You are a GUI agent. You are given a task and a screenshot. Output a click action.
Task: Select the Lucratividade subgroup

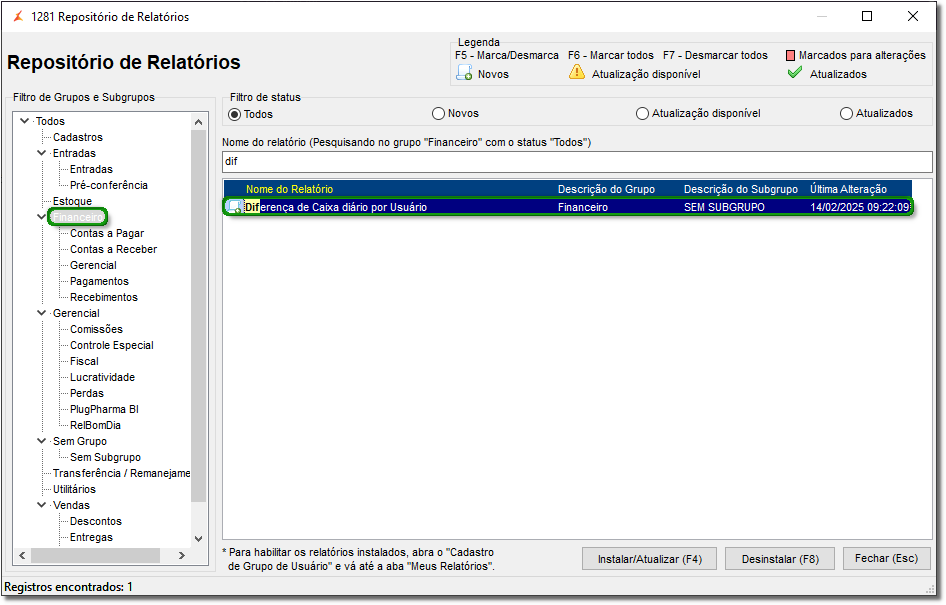pos(103,377)
